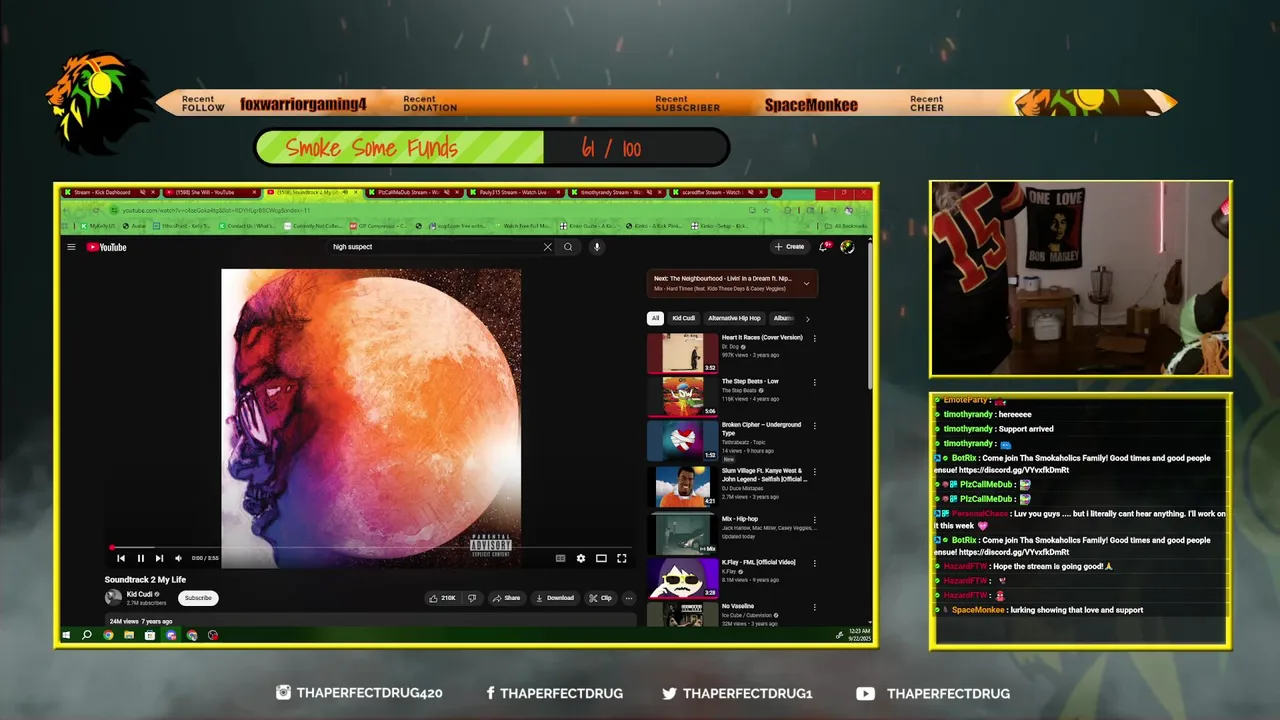Open YouTube notifications bell
This screenshot has height=720, width=1280.
[825, 246]
